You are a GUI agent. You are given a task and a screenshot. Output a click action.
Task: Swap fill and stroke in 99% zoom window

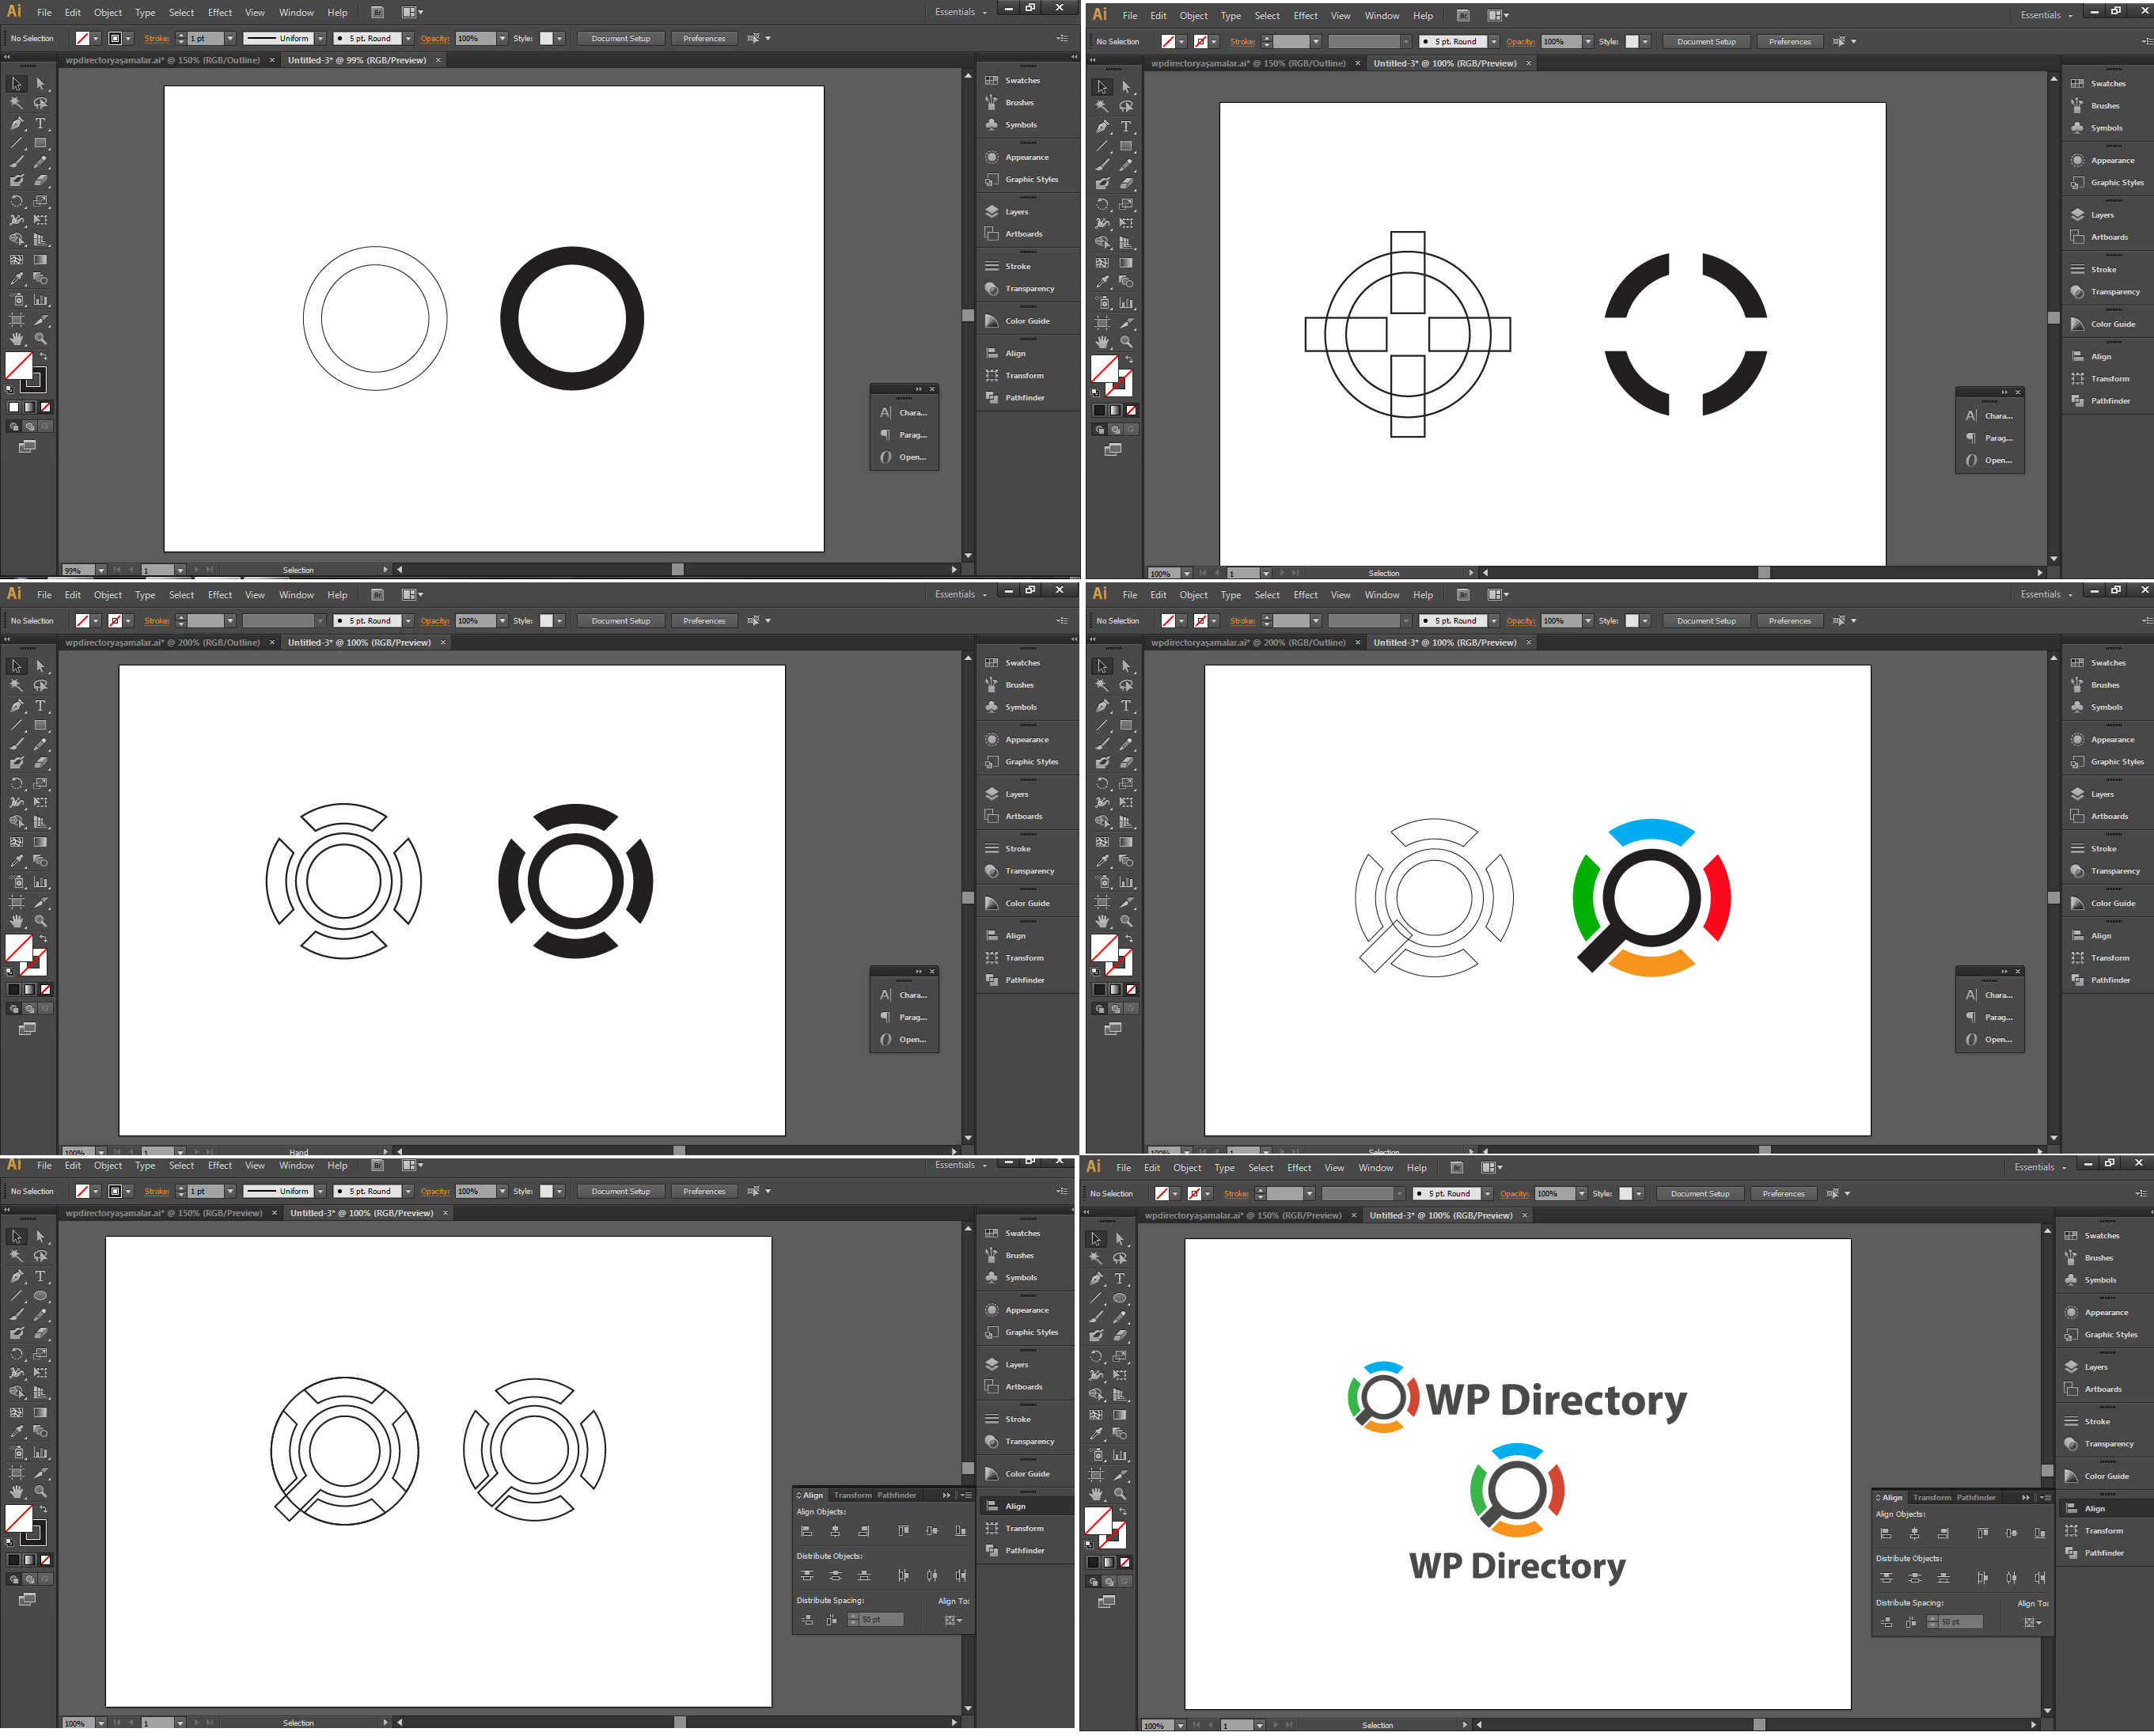pos(43,356)
